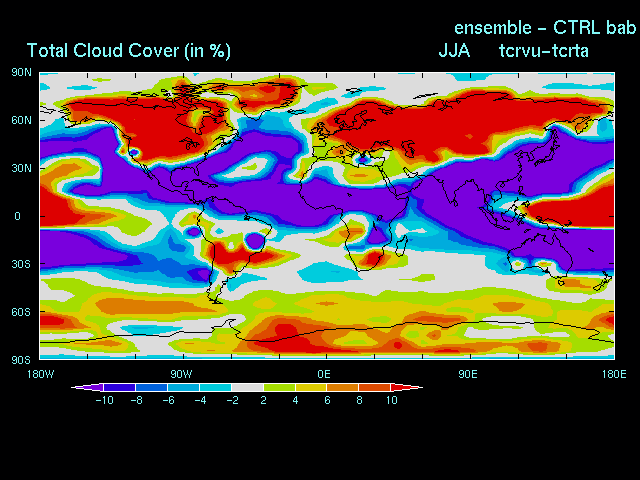Click the equator 0 latitude label

[17, 216]
